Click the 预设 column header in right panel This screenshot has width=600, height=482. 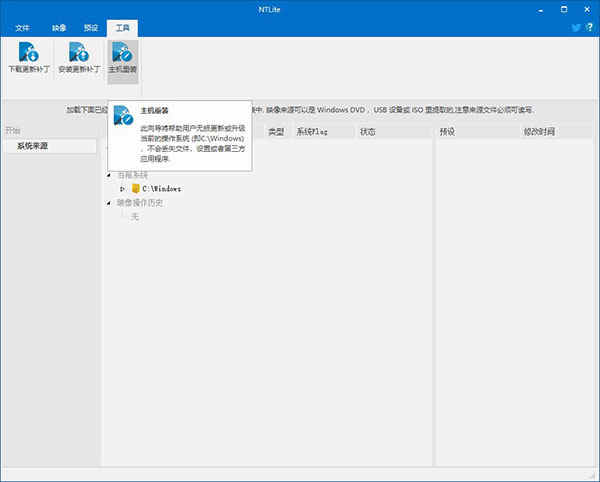click(x=447, y=132)
